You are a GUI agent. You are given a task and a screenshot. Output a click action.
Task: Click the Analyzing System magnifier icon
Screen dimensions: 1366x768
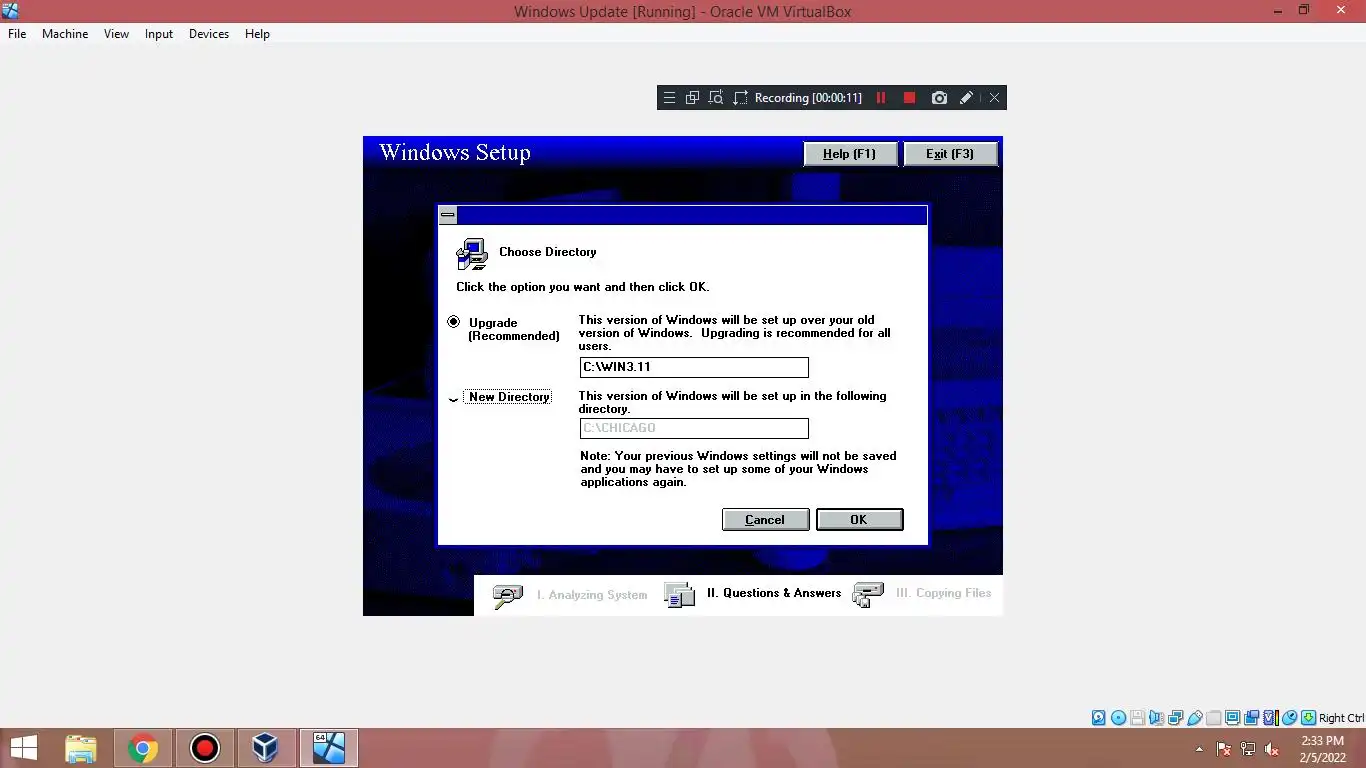coord(508,596)
